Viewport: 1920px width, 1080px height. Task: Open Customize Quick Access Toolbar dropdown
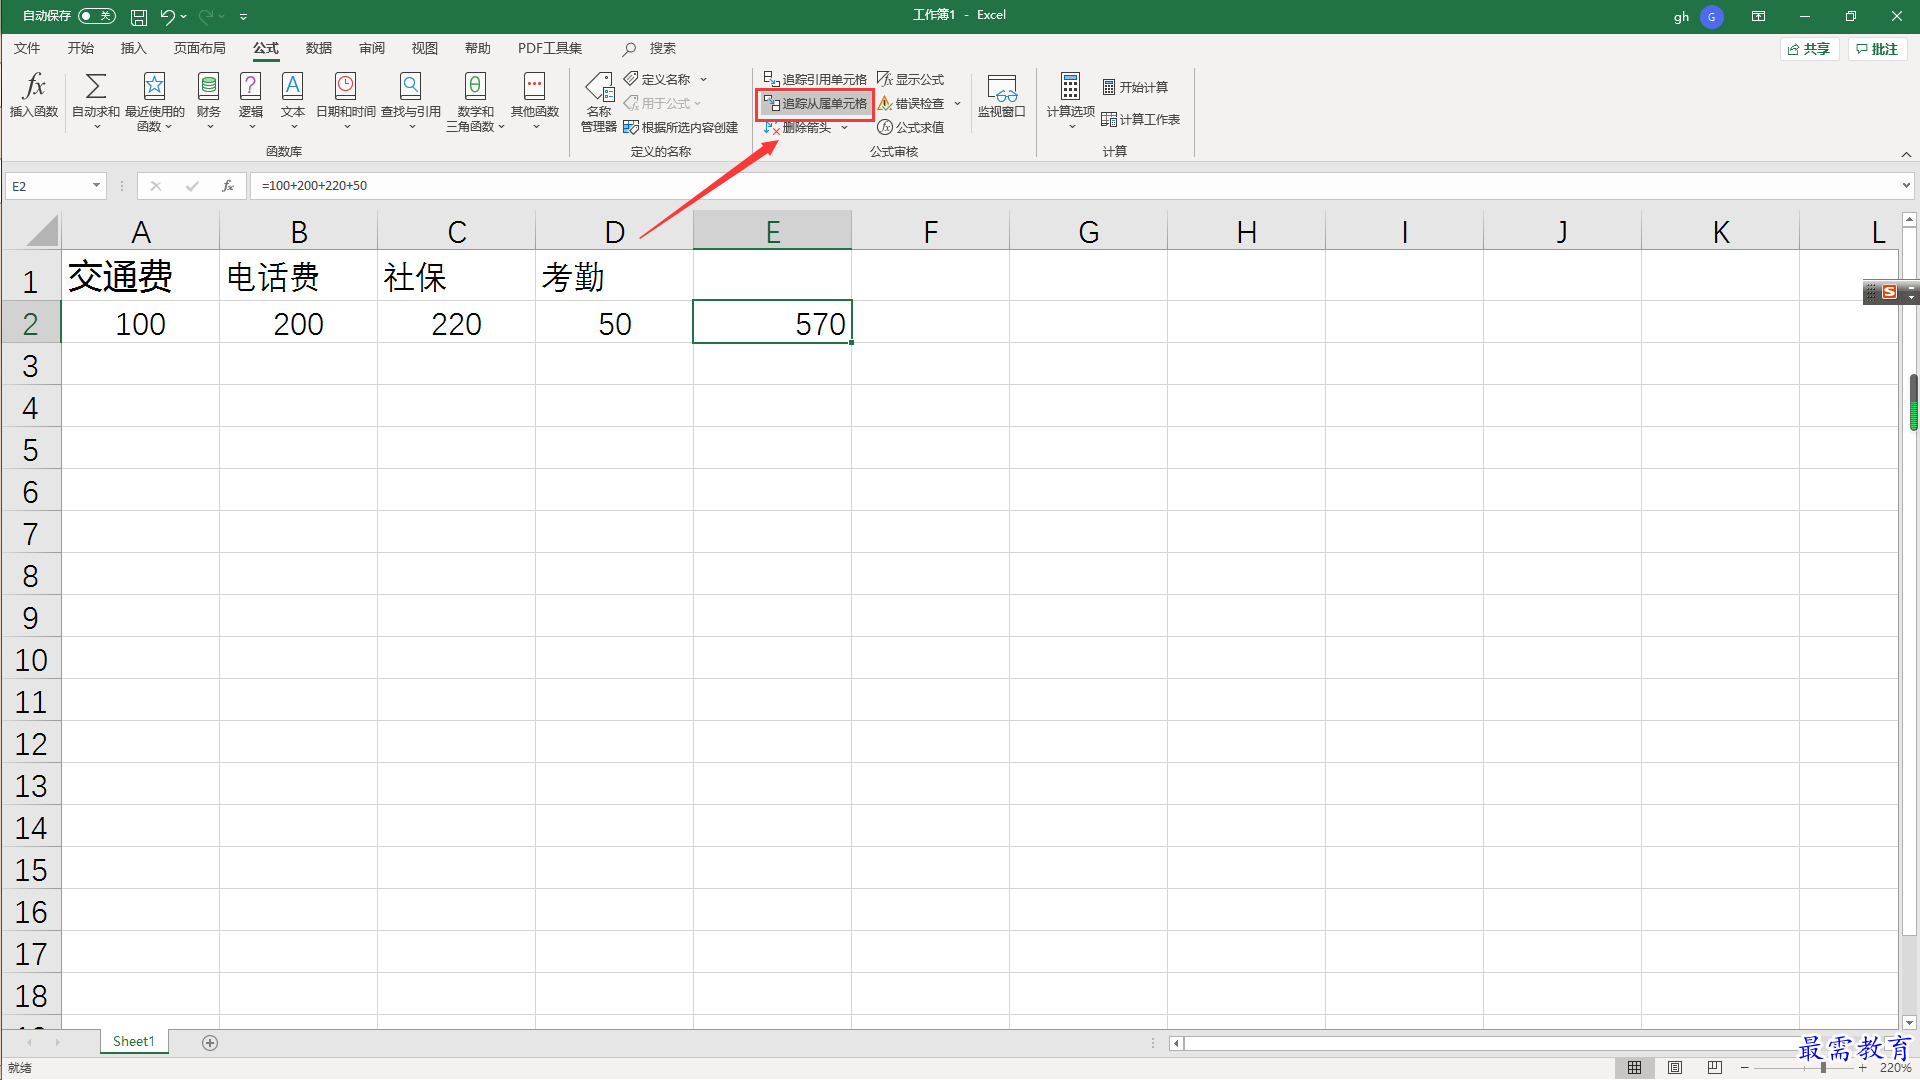(243, 16)
